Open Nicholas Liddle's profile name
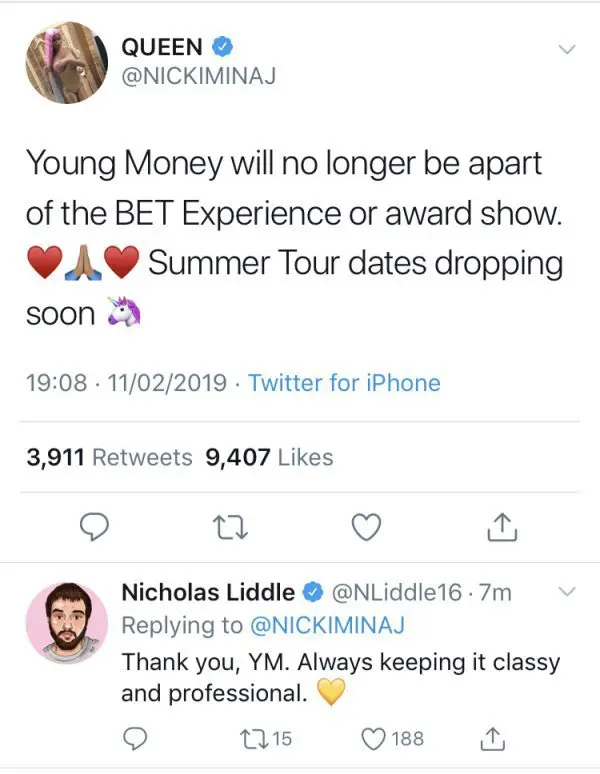Screen dimensions: 600x774 click(x=208, y=592)
